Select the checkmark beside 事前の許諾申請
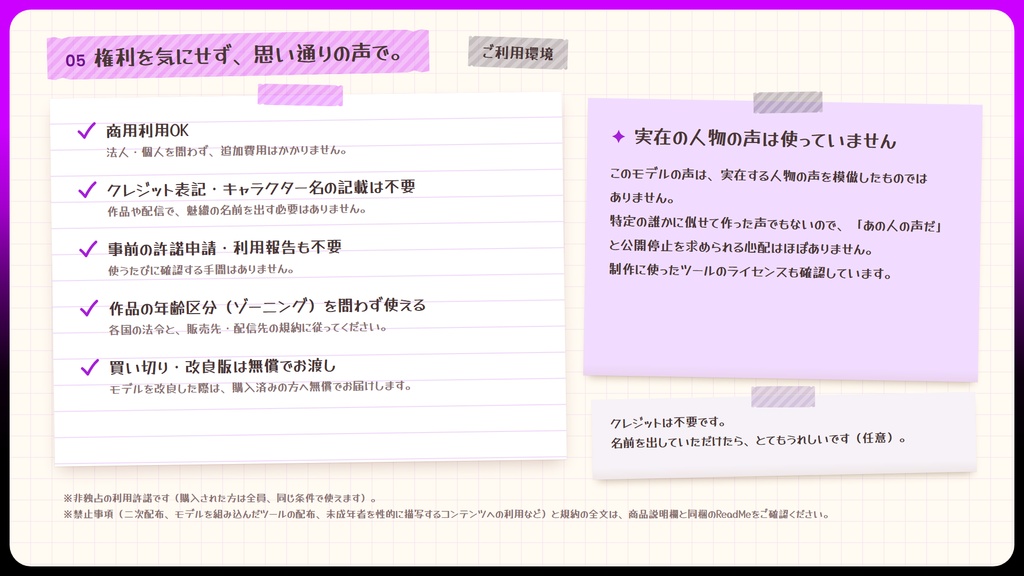The width and height of the screenshot is (1024, 576). pos(88,249)
